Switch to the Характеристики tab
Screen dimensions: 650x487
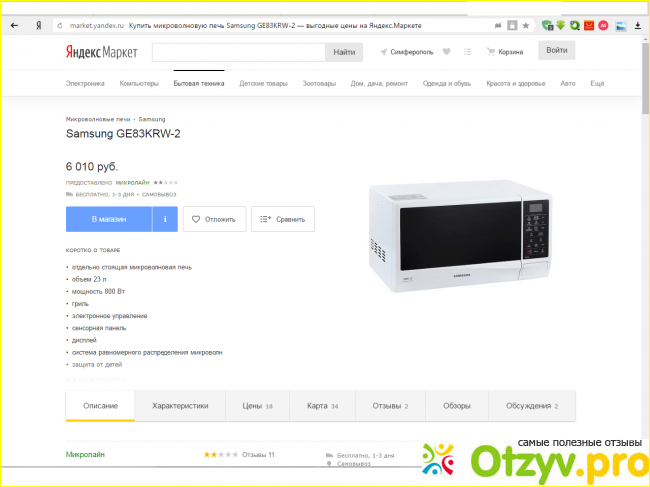(180, 406)
